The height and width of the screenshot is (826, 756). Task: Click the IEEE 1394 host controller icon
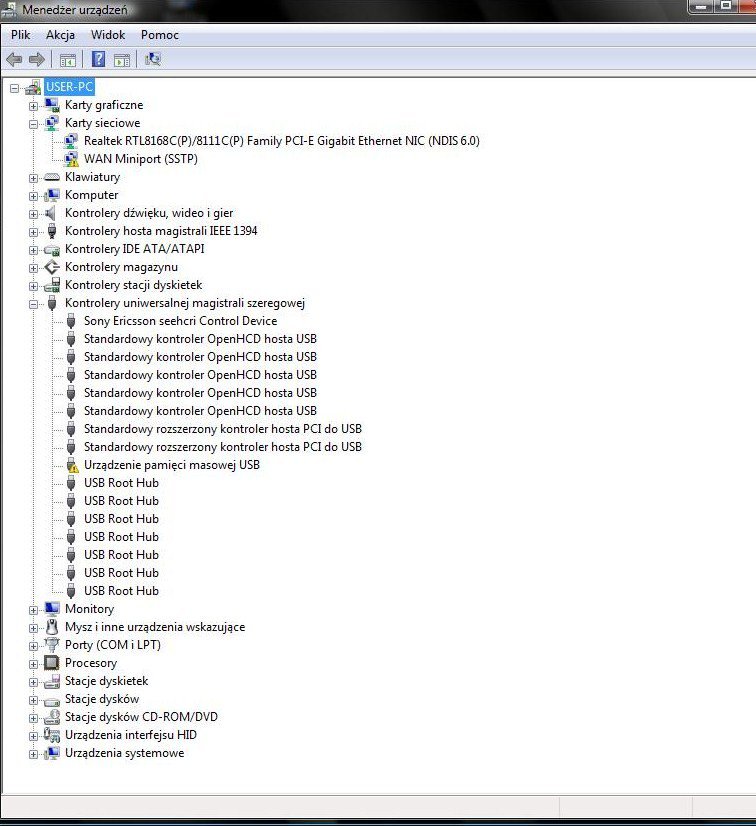(x=52, y=231)
